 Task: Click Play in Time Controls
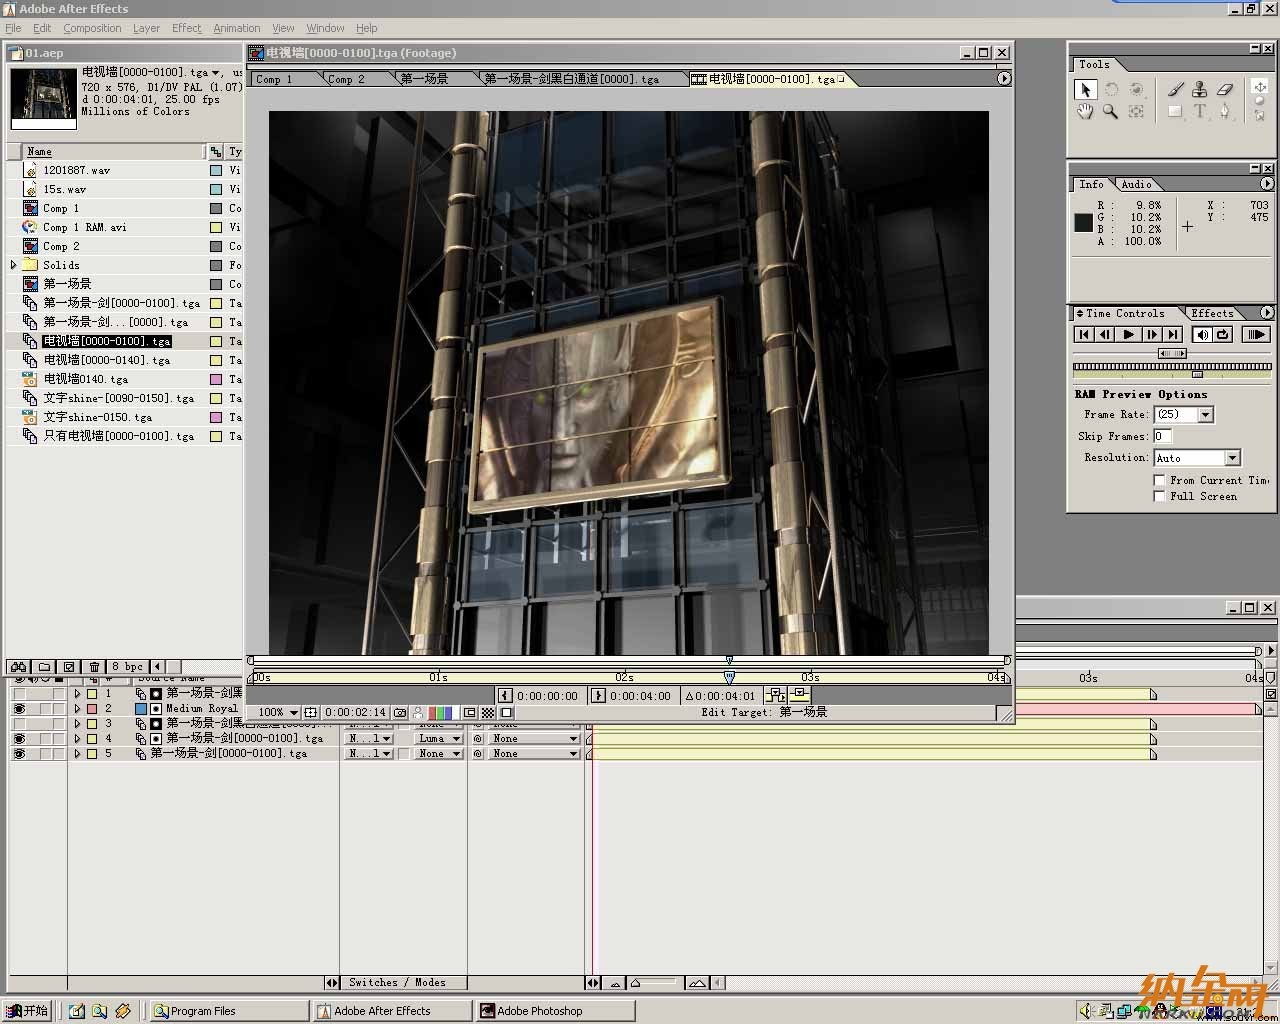(x=1128, y=335)
